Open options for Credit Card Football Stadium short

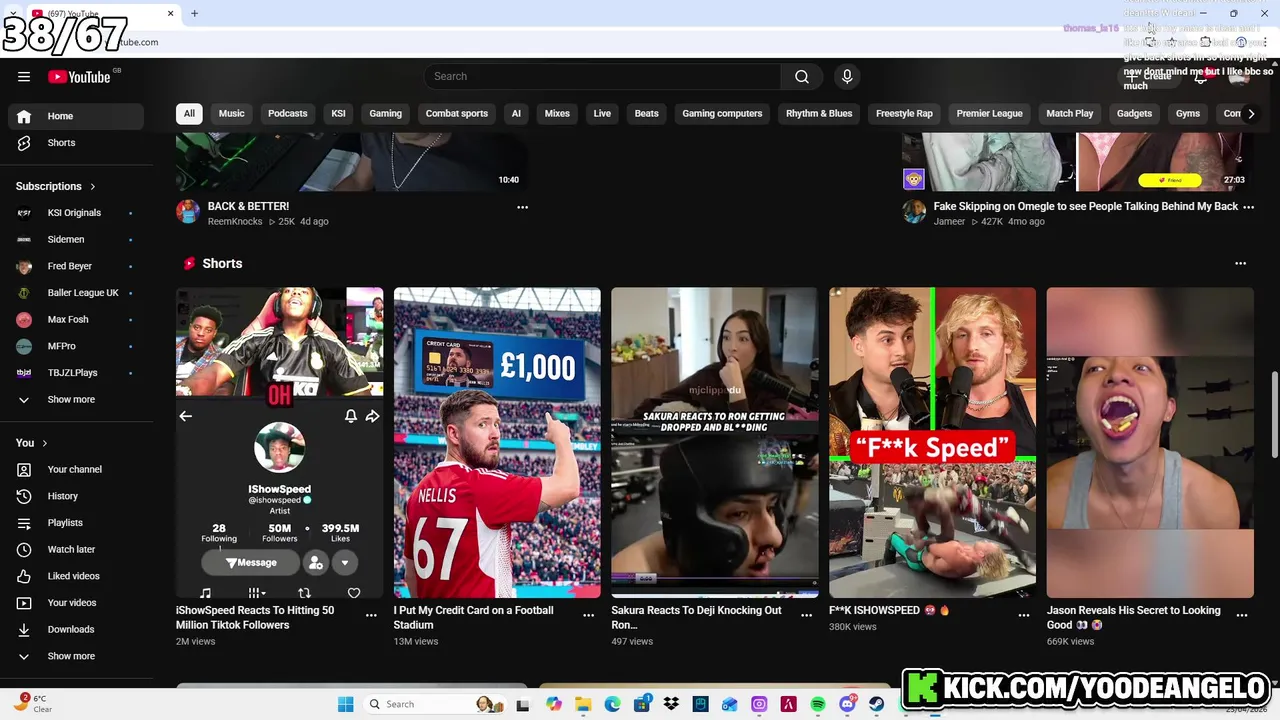click(x=589, y=616)
